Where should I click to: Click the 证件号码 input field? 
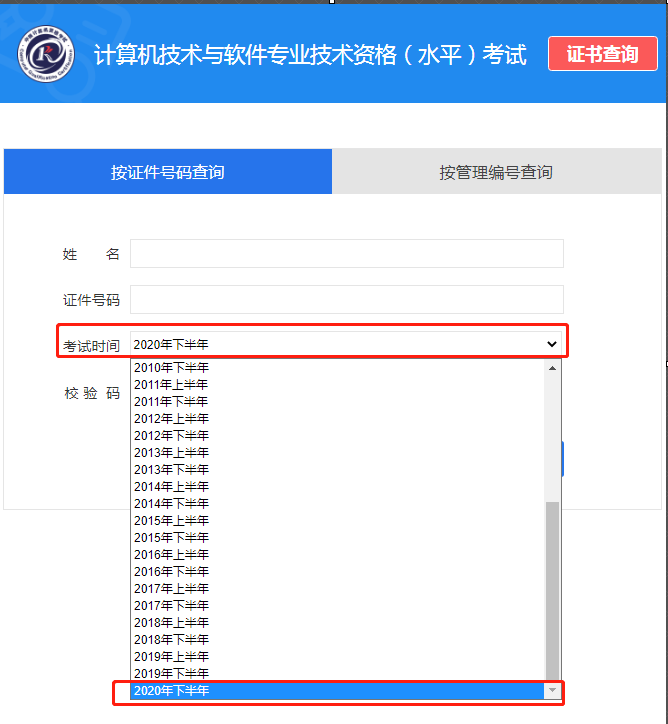[x=346, y=300]
